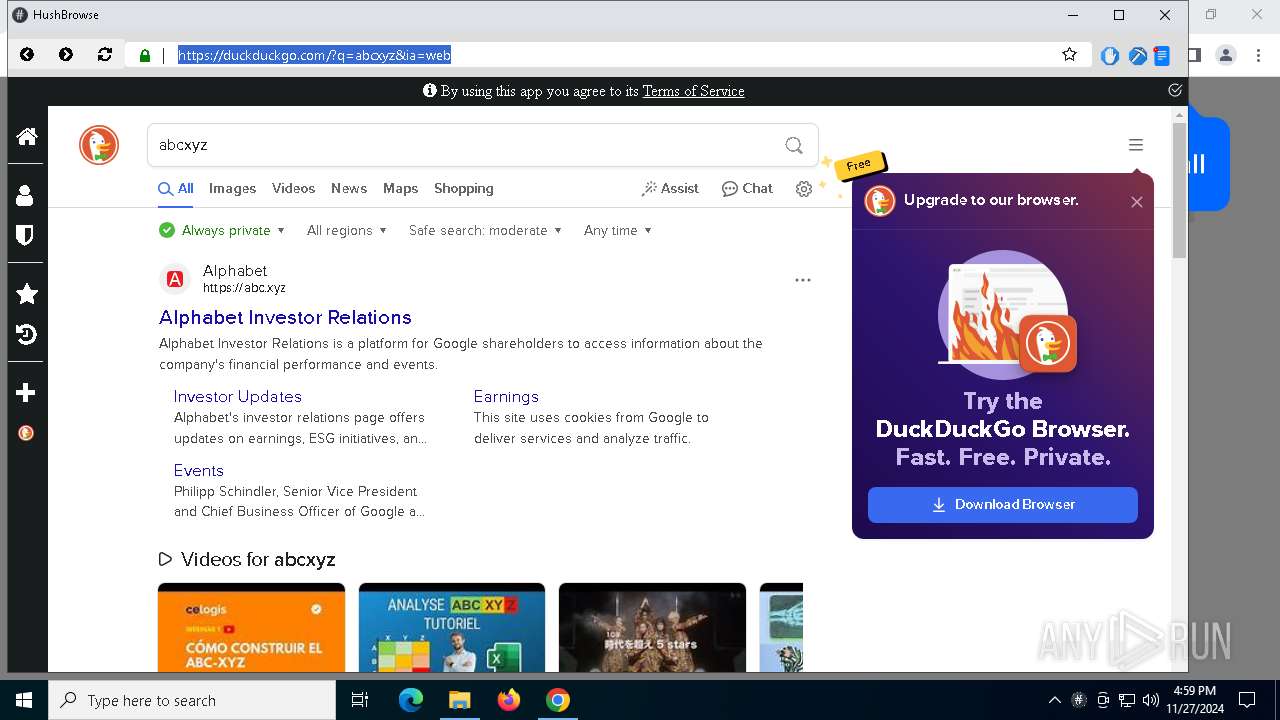Click the browser address bar URL

point(315,56)
